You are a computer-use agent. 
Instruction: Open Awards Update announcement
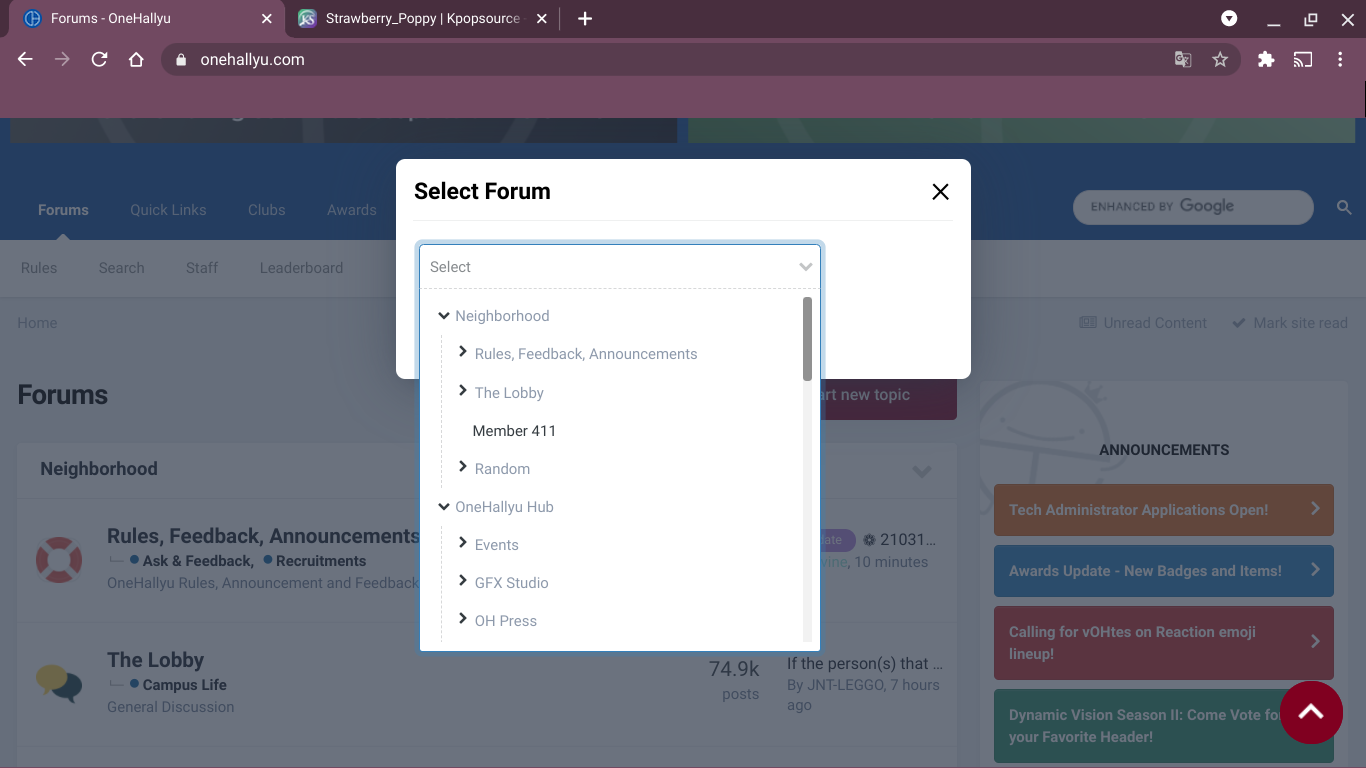(1164, 571)
